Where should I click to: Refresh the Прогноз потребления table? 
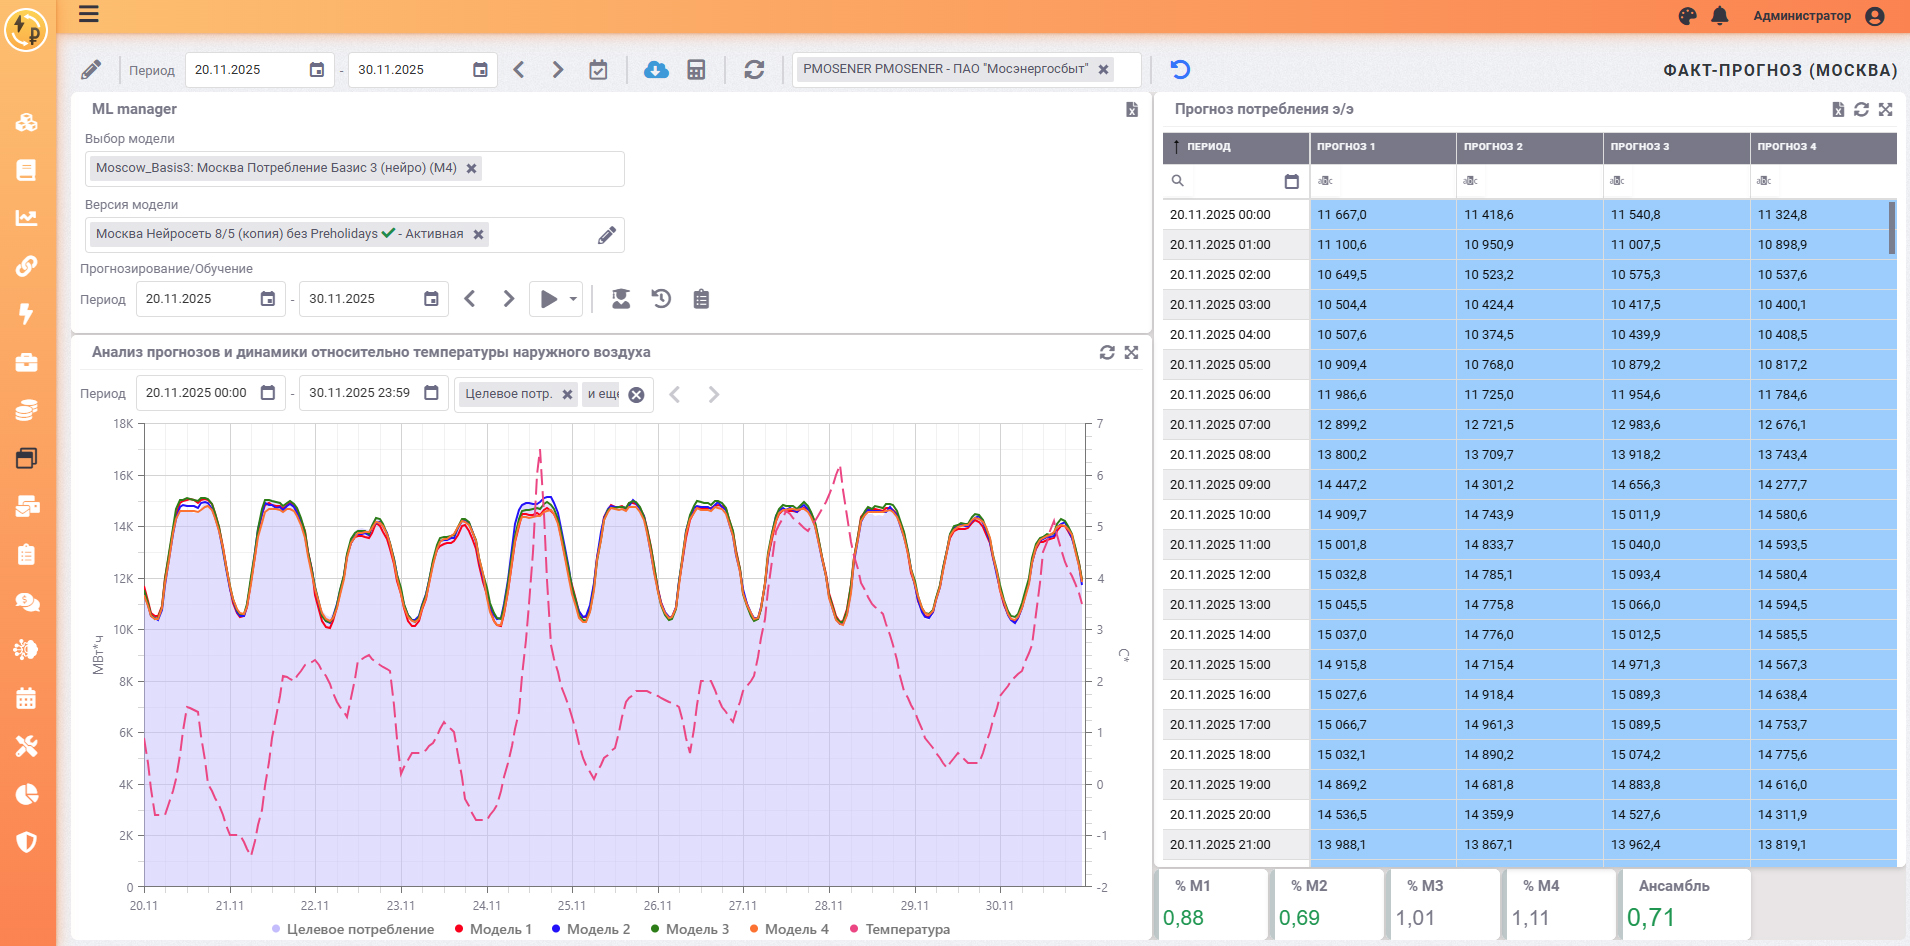[x=1861, y=109]
